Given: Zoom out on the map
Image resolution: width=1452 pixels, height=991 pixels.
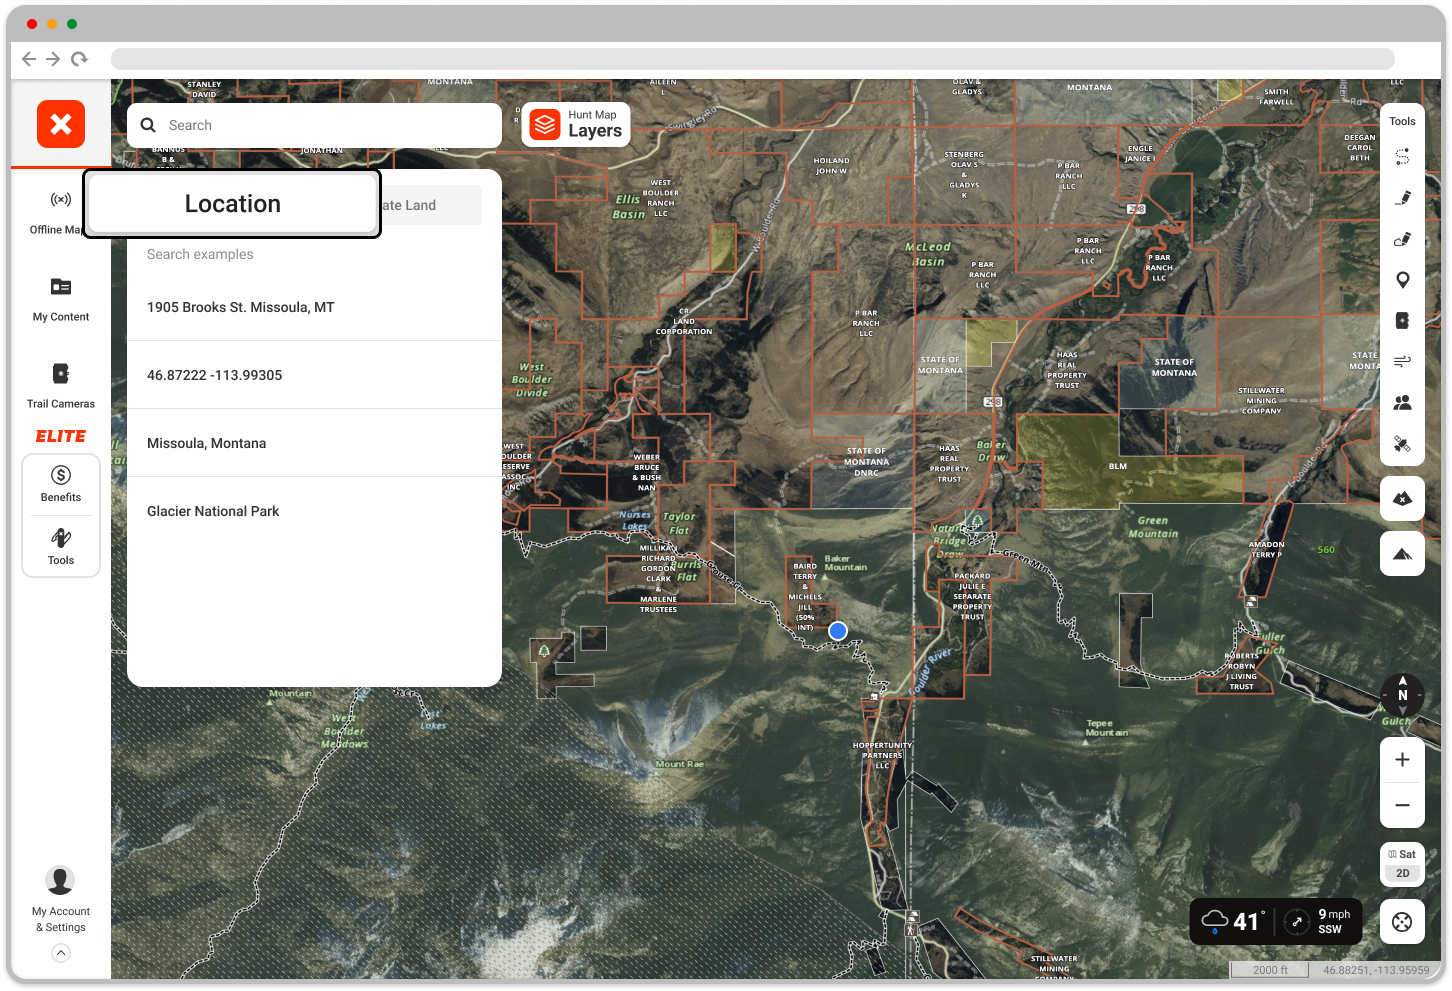Looking at the screenshot, I should click(1402, 805).
